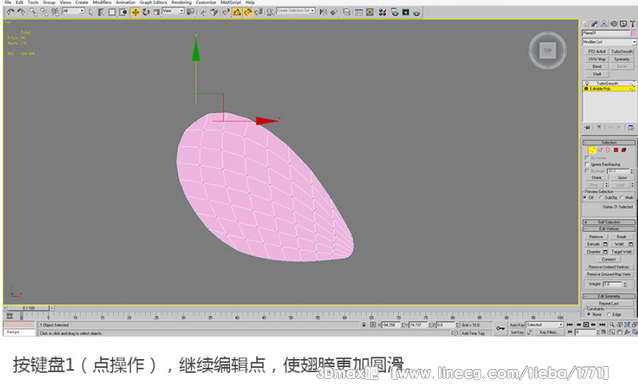Viewport: 638px width, 390px height.
Task: Activate the Select and Rotate tool
Action: [146, 12]
